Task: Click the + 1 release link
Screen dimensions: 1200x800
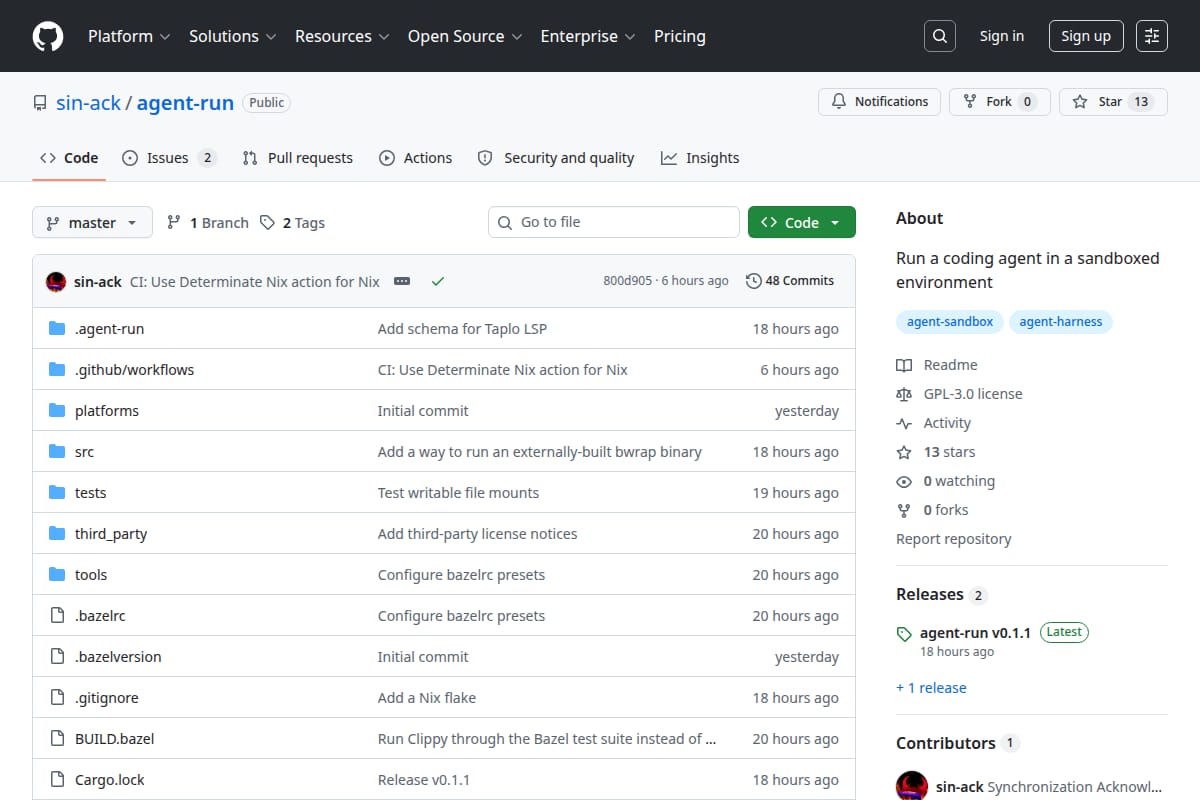Action: (x=931, y=688)
